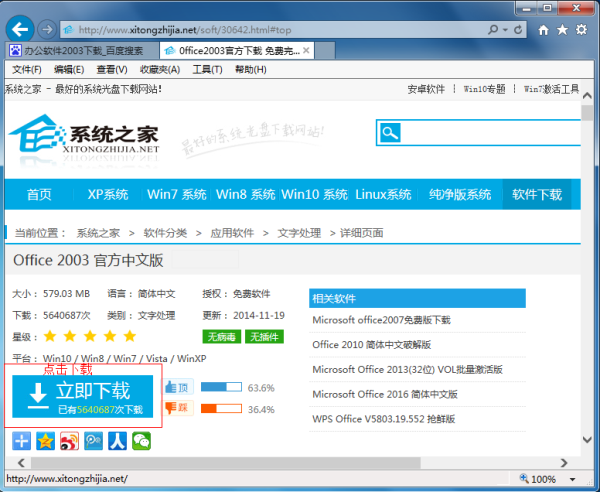Open Microsoft Office 2016 简体中文版 link
Viewport: 600px width, 492px height.
pyautogui.click(x=385, y=394)
